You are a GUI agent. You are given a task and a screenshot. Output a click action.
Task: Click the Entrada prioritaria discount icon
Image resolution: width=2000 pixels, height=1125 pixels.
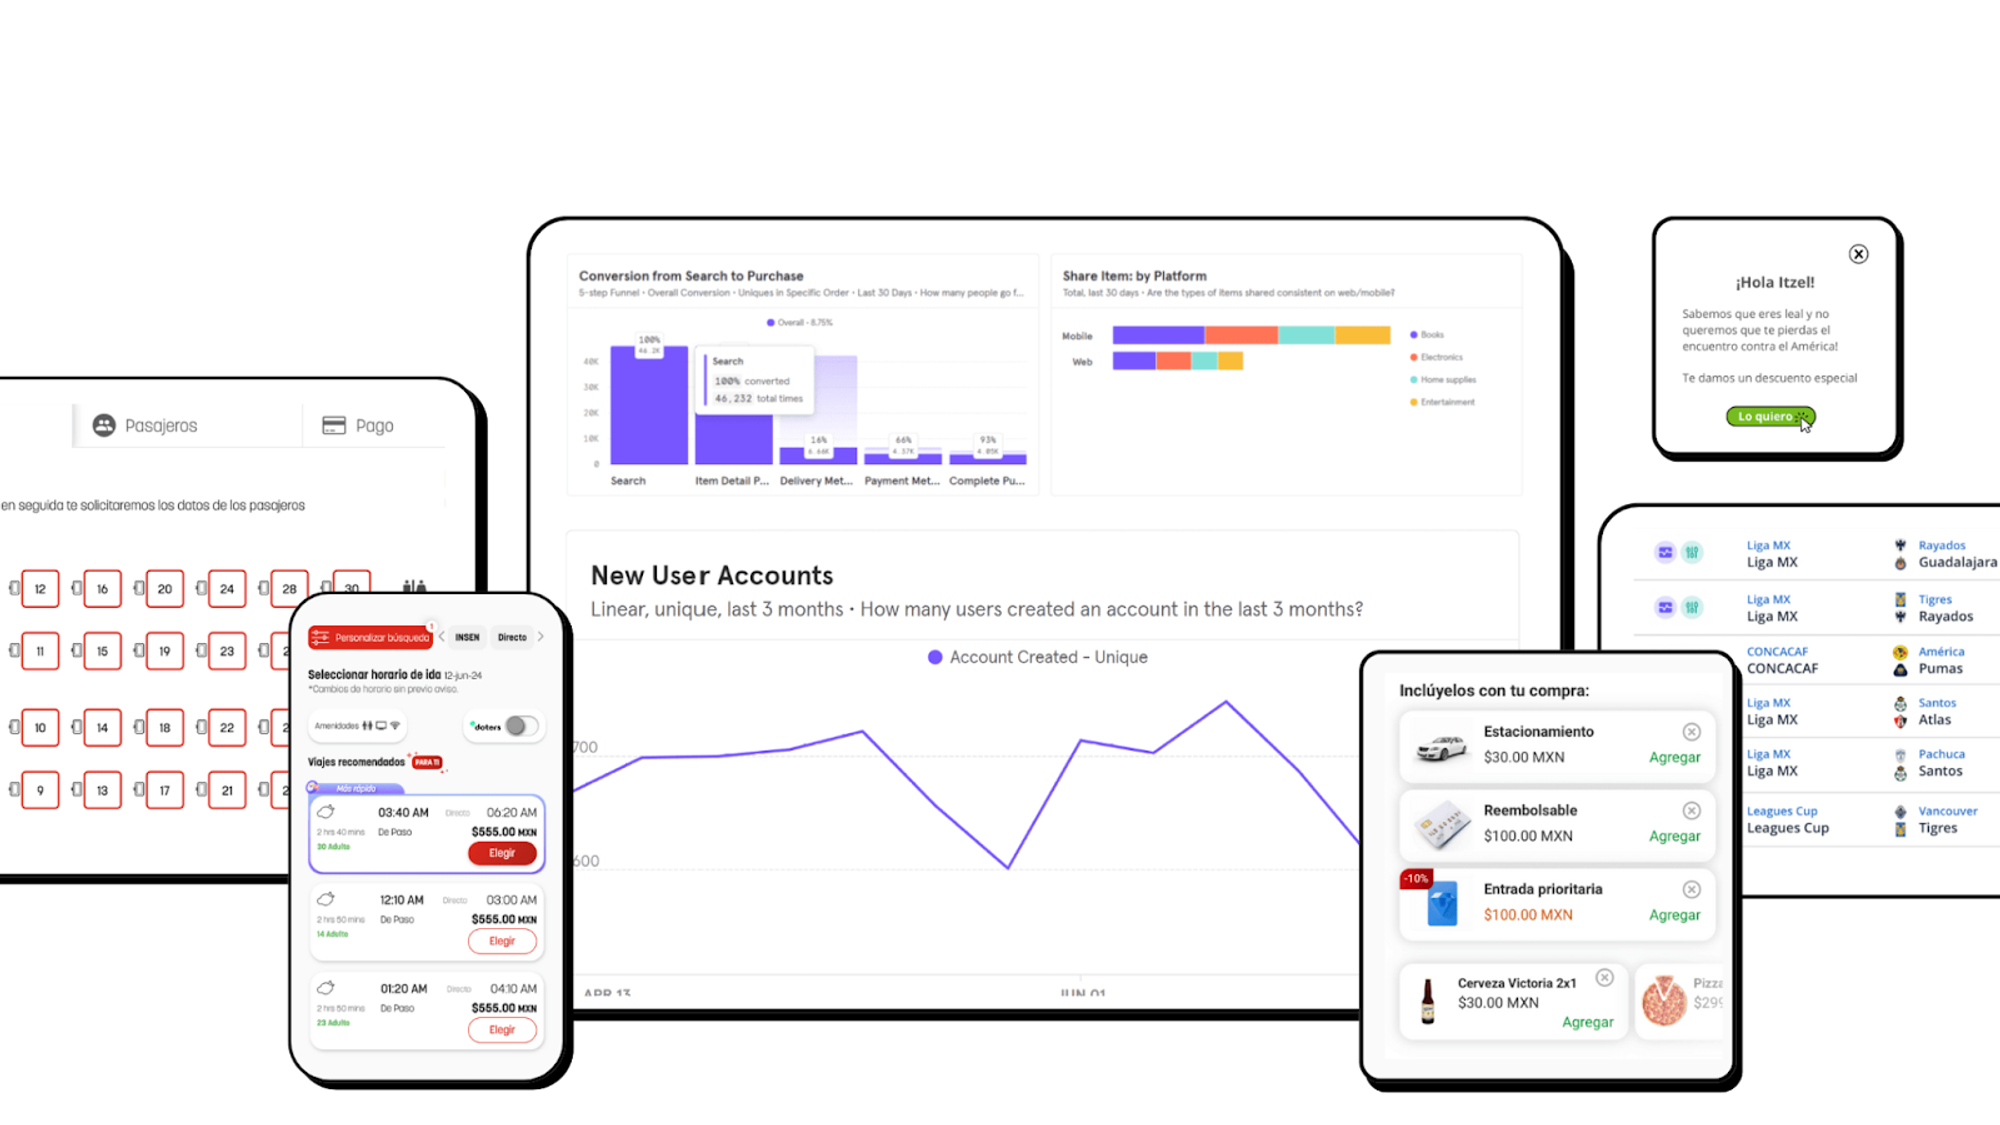[1413, 878]
